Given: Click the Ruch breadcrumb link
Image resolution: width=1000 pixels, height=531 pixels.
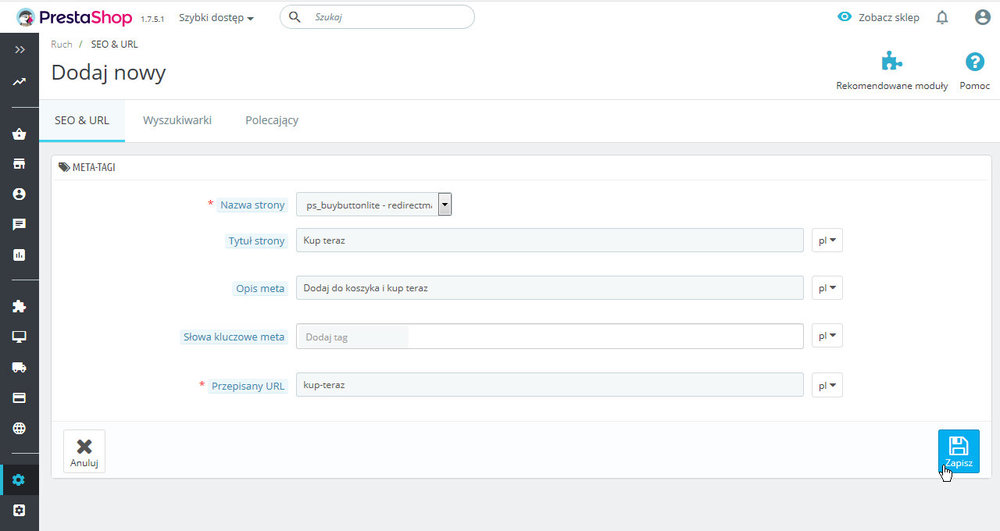Looking at the screenshot, I should [x=62, y=44].
